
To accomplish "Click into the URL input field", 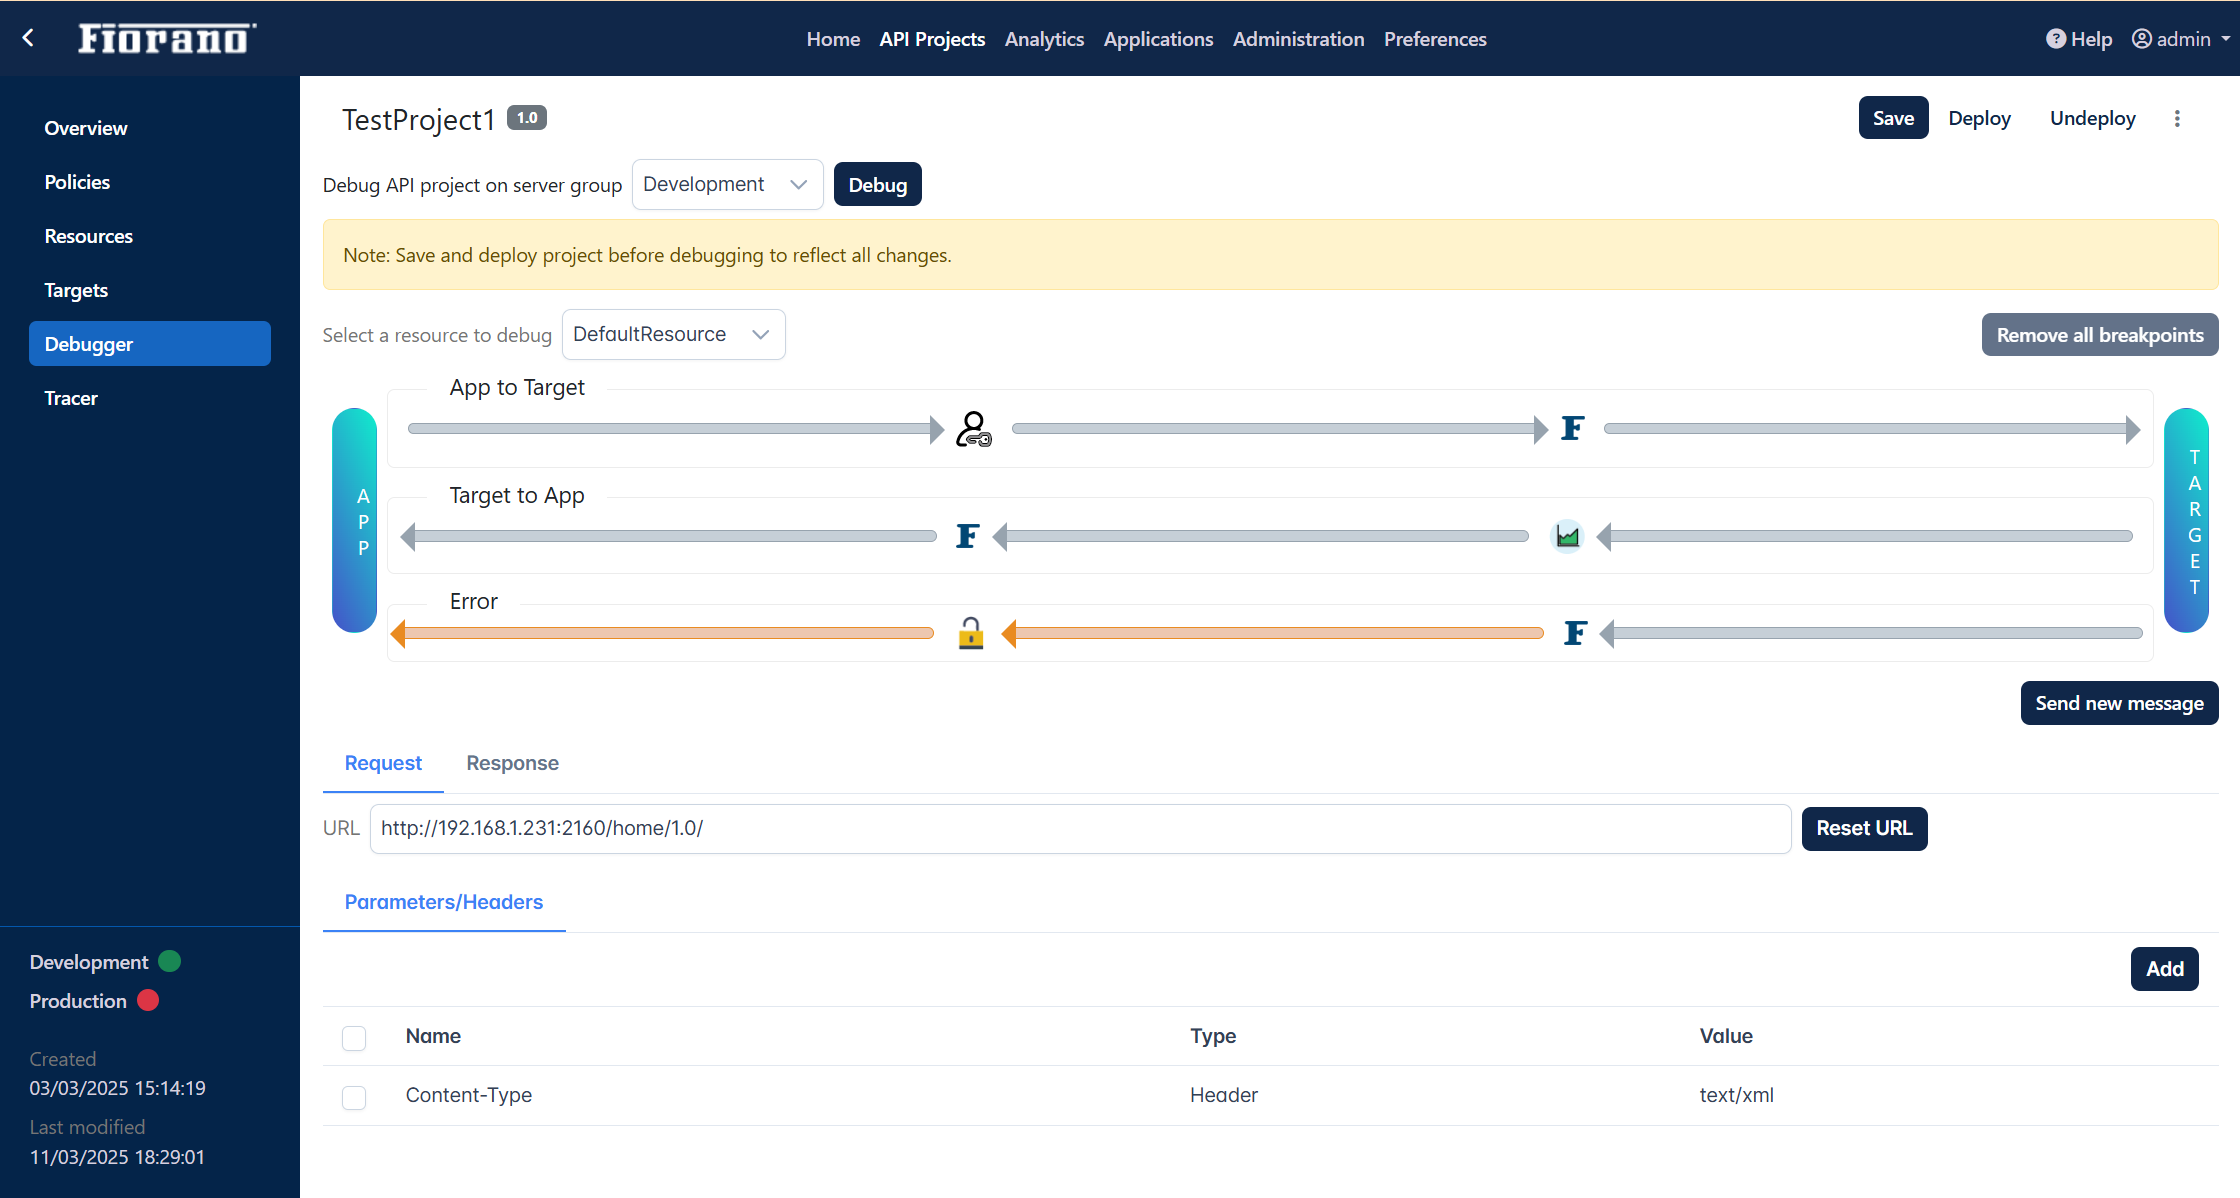I will point(1080,829).
